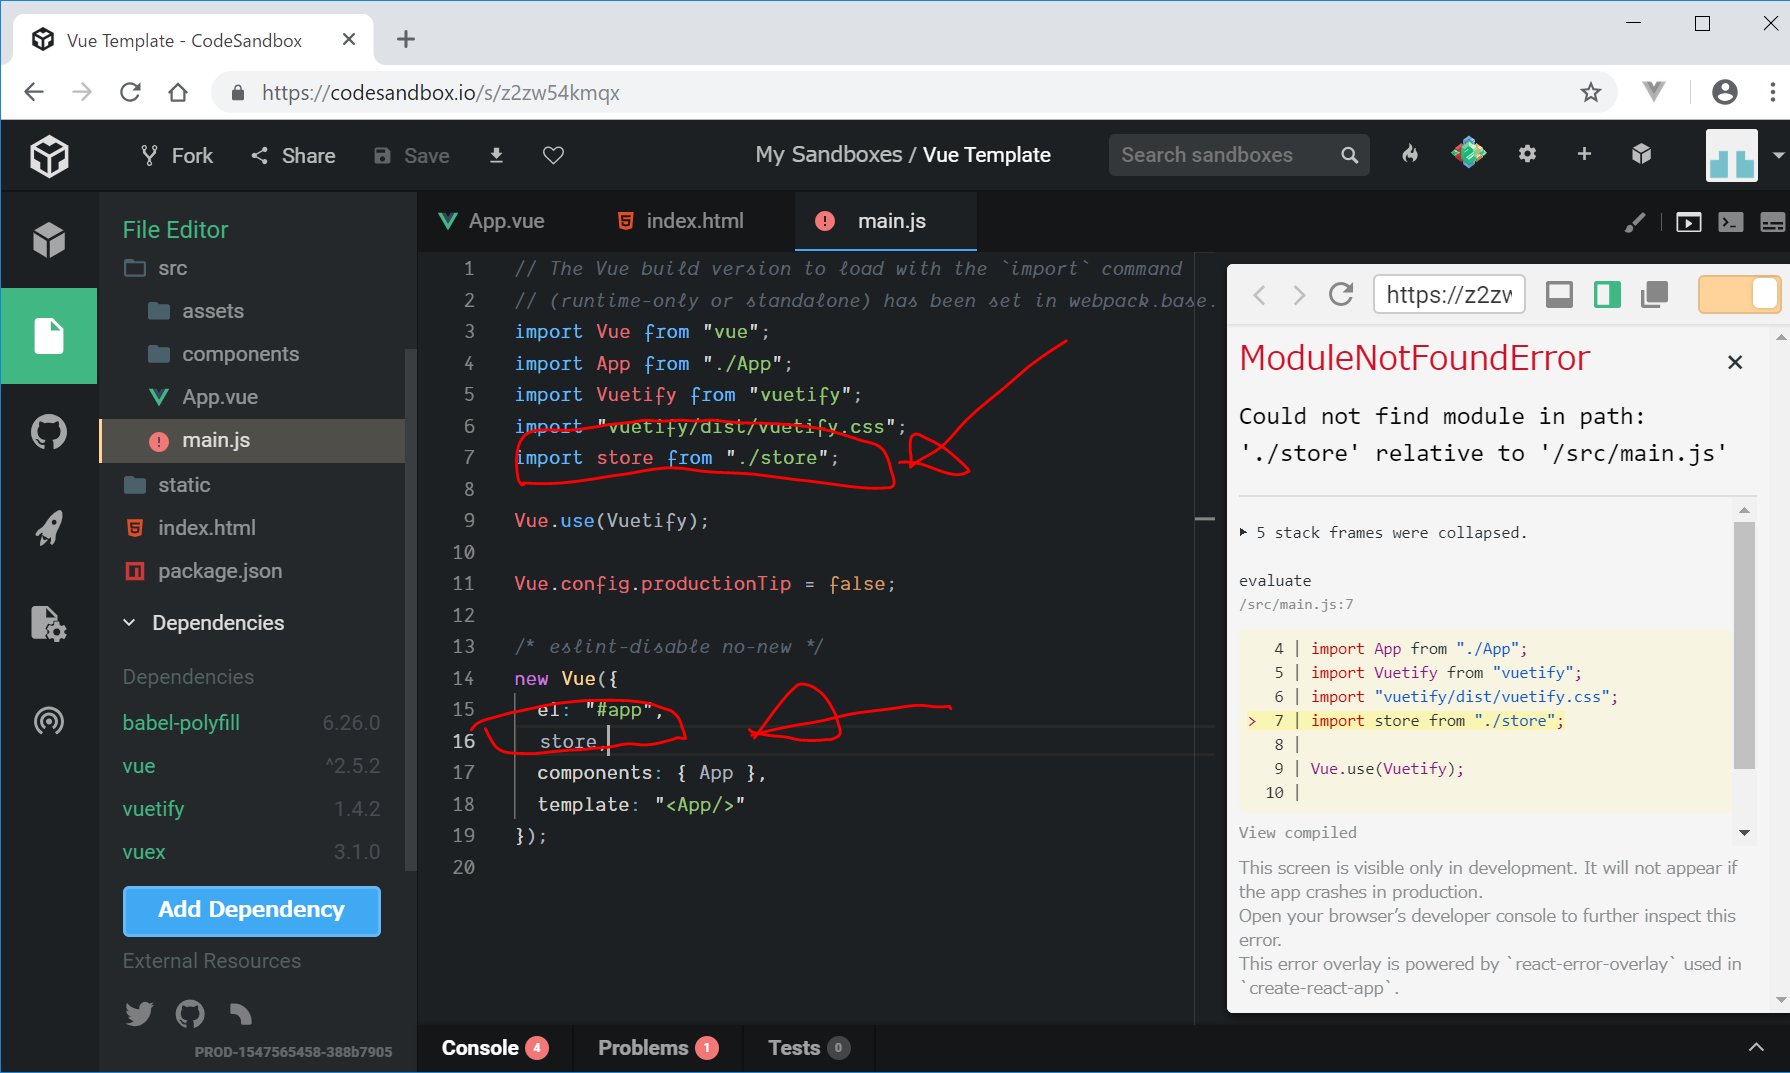The height and width of the screenshot is (1073, 1790).
Task: Click the error panel vertical scrollbar
Action: click(x=1744, y=645)
